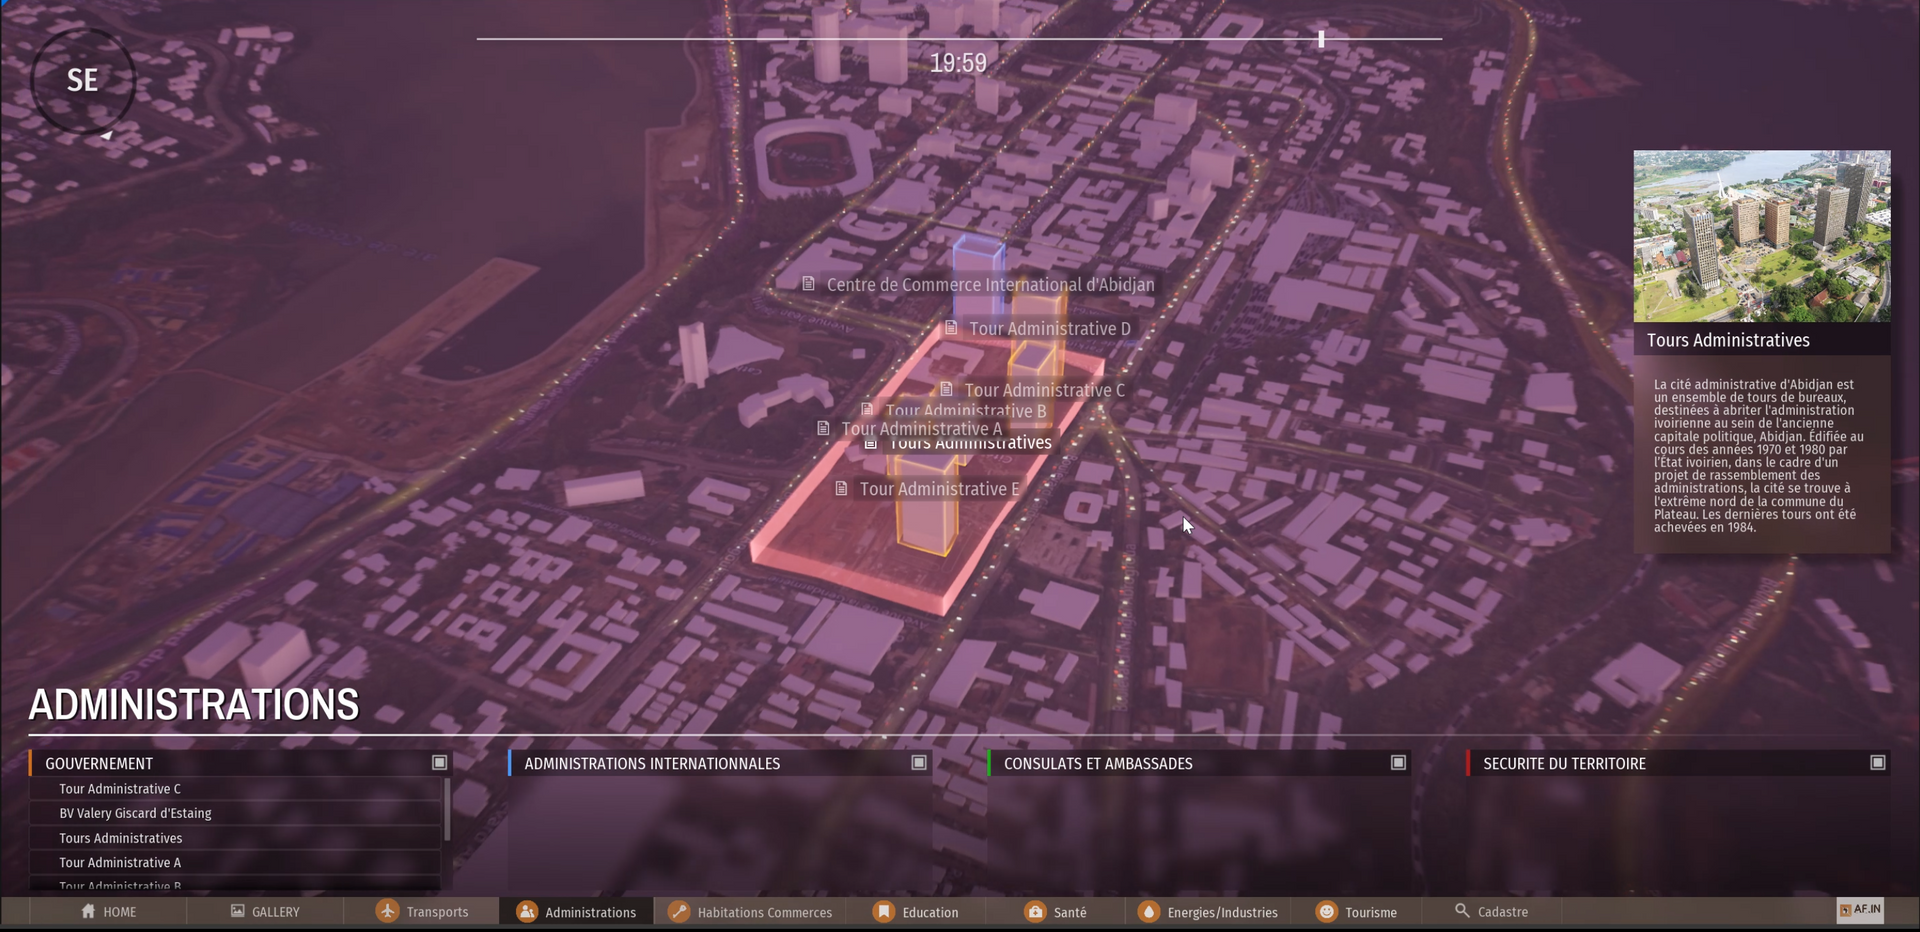
Task: Click the Habitations Commerces wrench icon
Action: click(x=679, y=911)
